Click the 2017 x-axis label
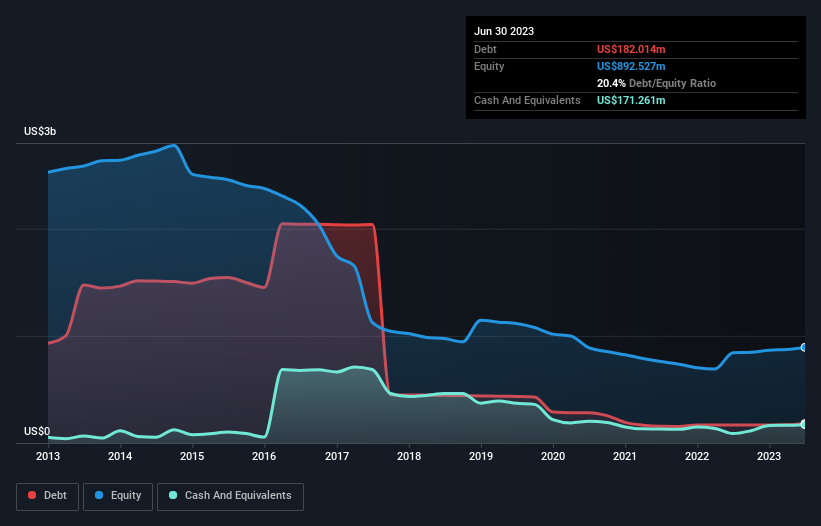This screenshot has height=526, width=821. 337,456
